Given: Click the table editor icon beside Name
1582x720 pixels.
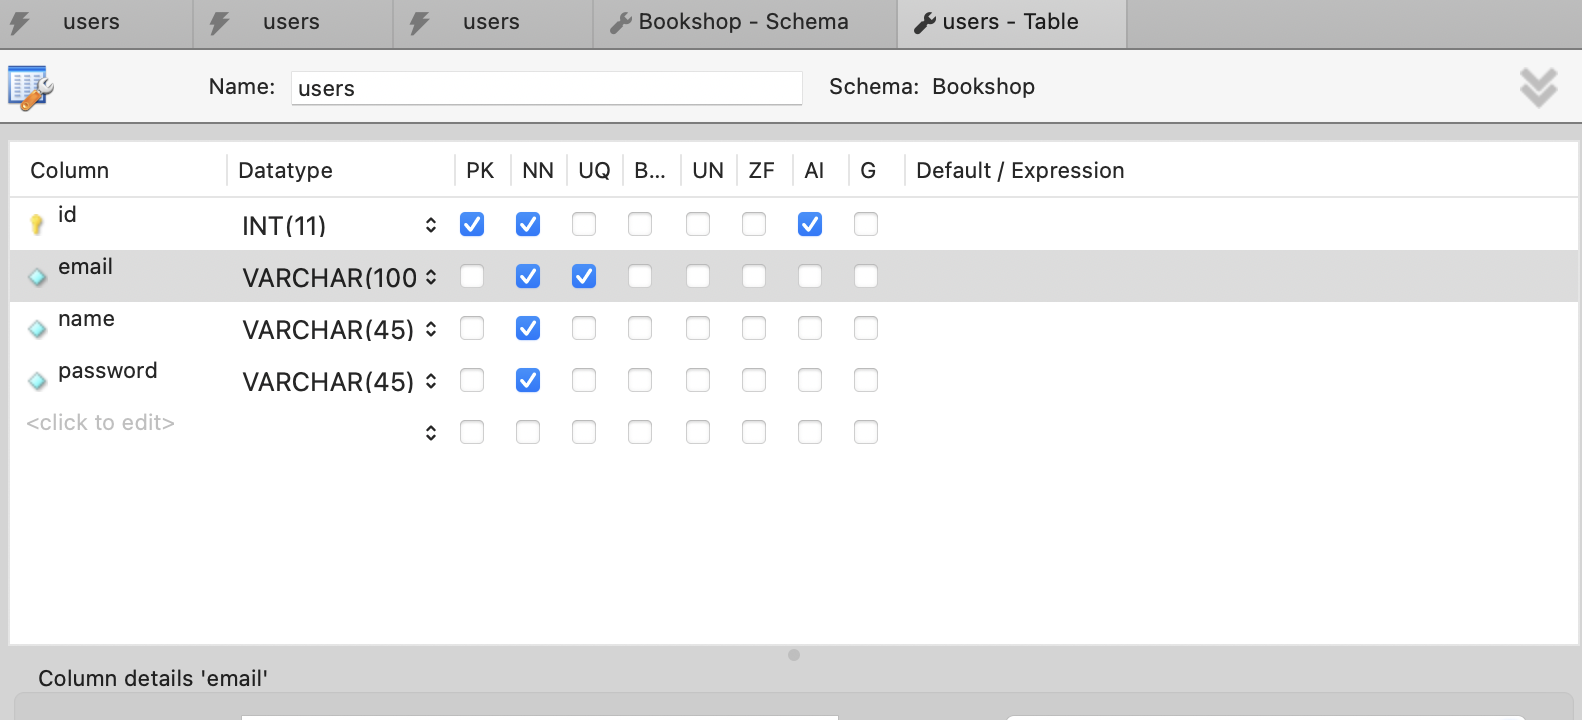Looking at the screenshot, I should [30, 88].
